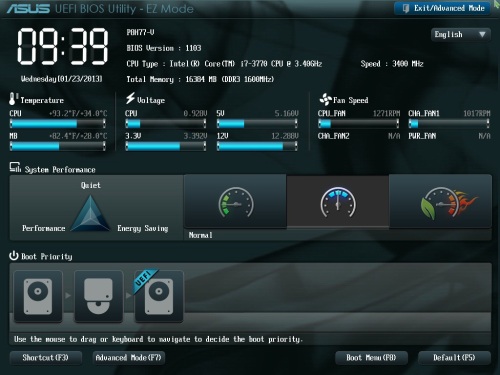This screenshot has height=375, width=500.
Task: Load defaults with Default (F5) button
Action: point(454,358)
